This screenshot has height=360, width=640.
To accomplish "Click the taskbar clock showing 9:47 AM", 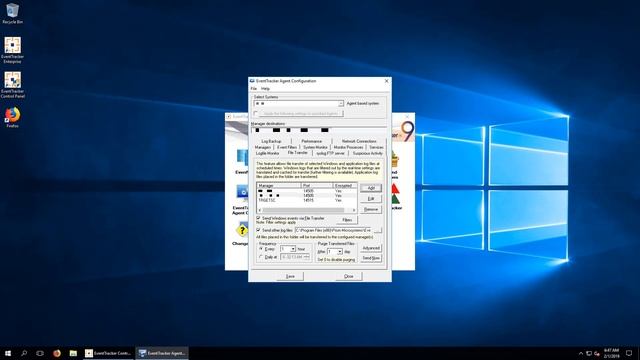I will point(611,353).
